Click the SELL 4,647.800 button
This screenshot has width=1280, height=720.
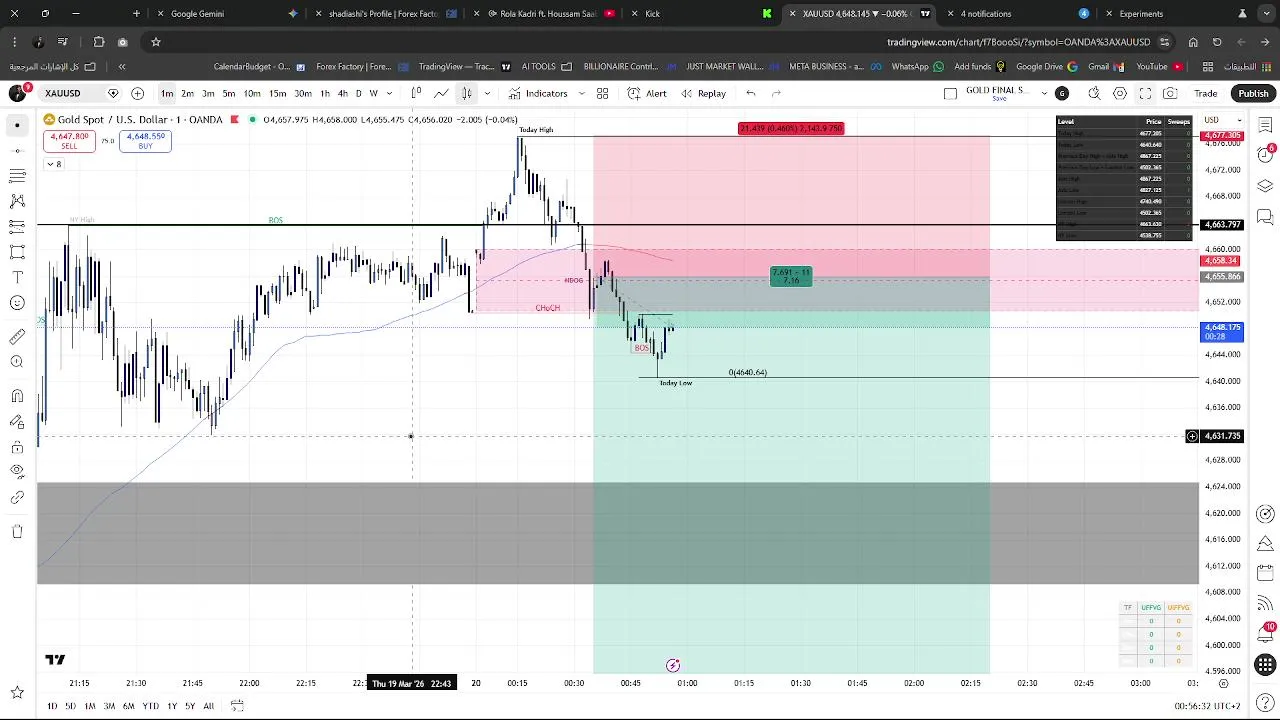coord(69,141)
